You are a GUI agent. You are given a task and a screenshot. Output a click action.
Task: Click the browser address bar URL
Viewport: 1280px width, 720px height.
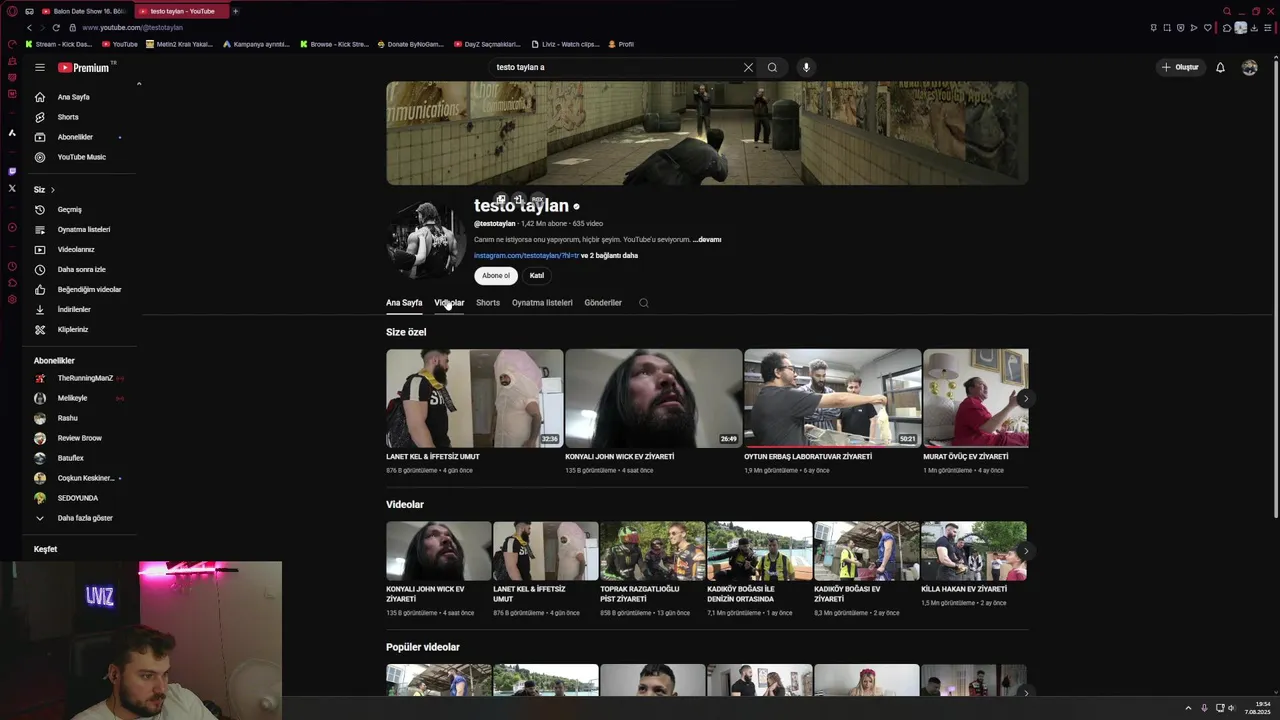(132, 28)
